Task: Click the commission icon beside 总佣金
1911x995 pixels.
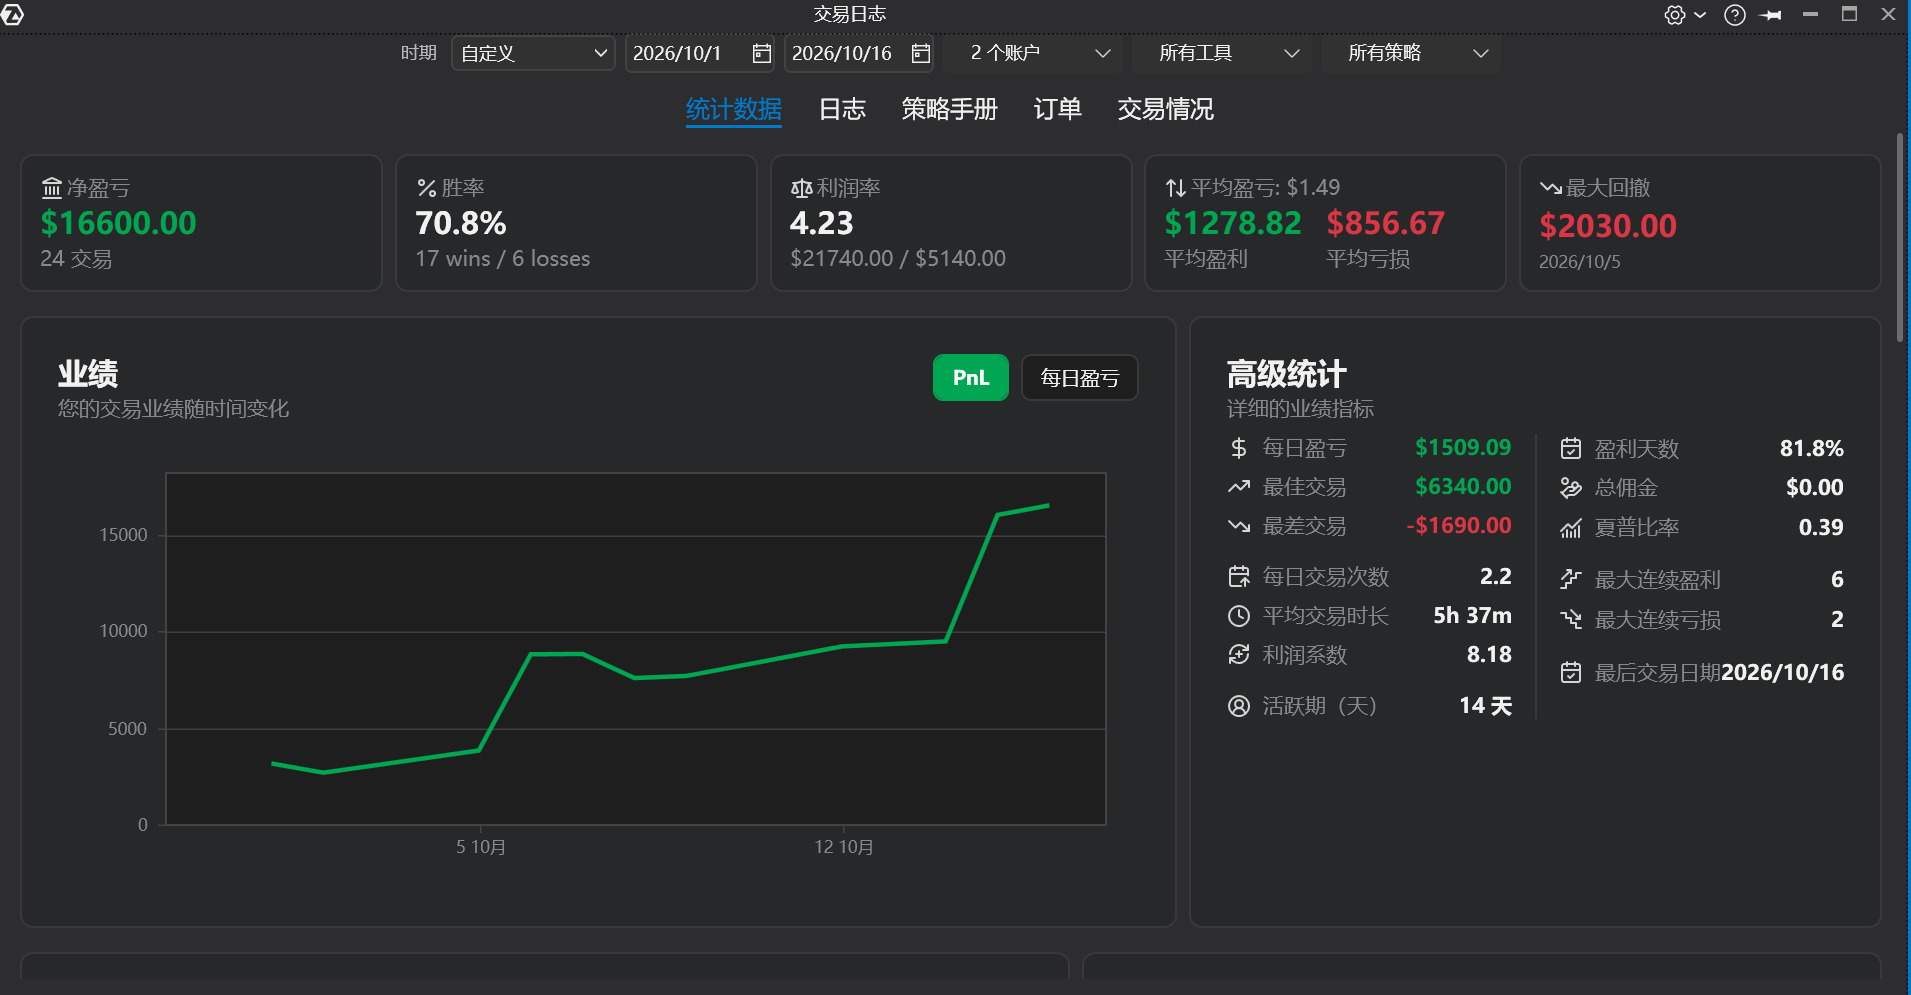Action: tap(1571, 488)
